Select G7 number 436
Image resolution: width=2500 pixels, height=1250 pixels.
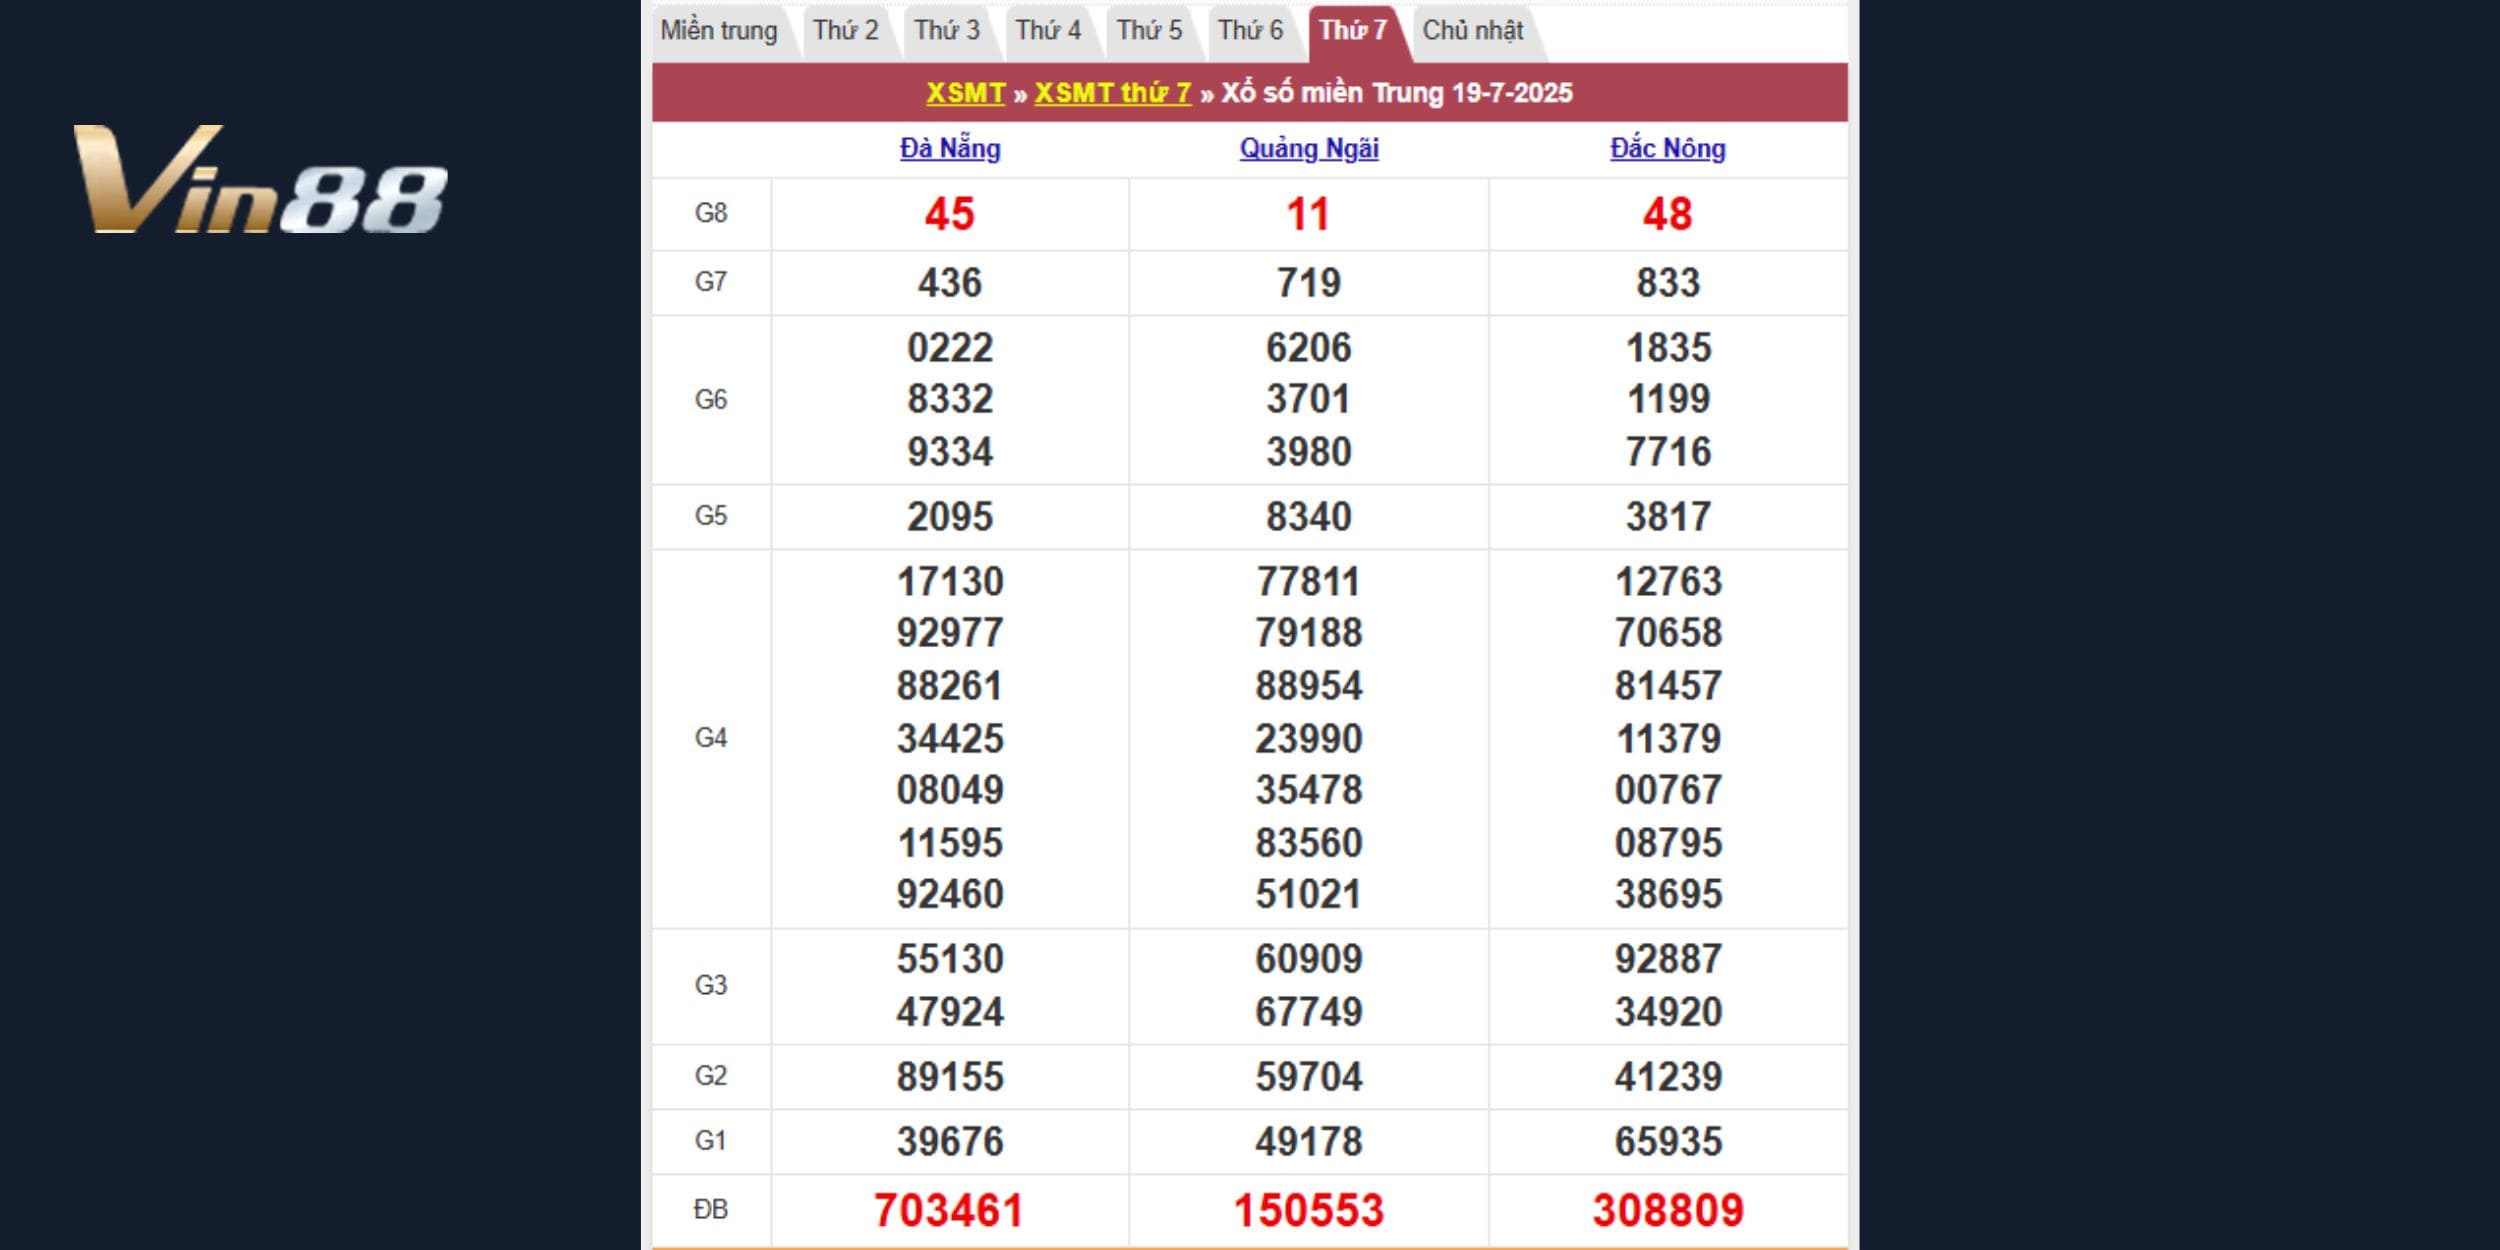coord(950,283)
